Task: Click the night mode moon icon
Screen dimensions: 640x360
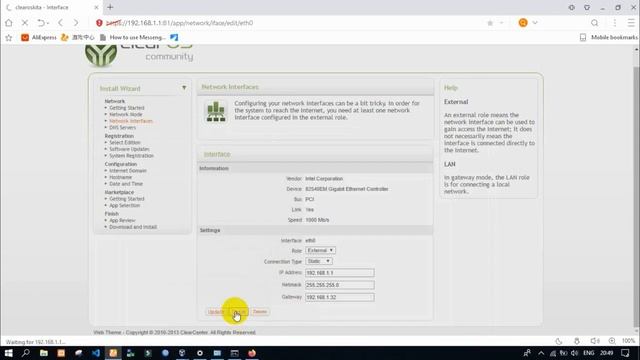Action: pyautogui.click(x=559, y=341)
